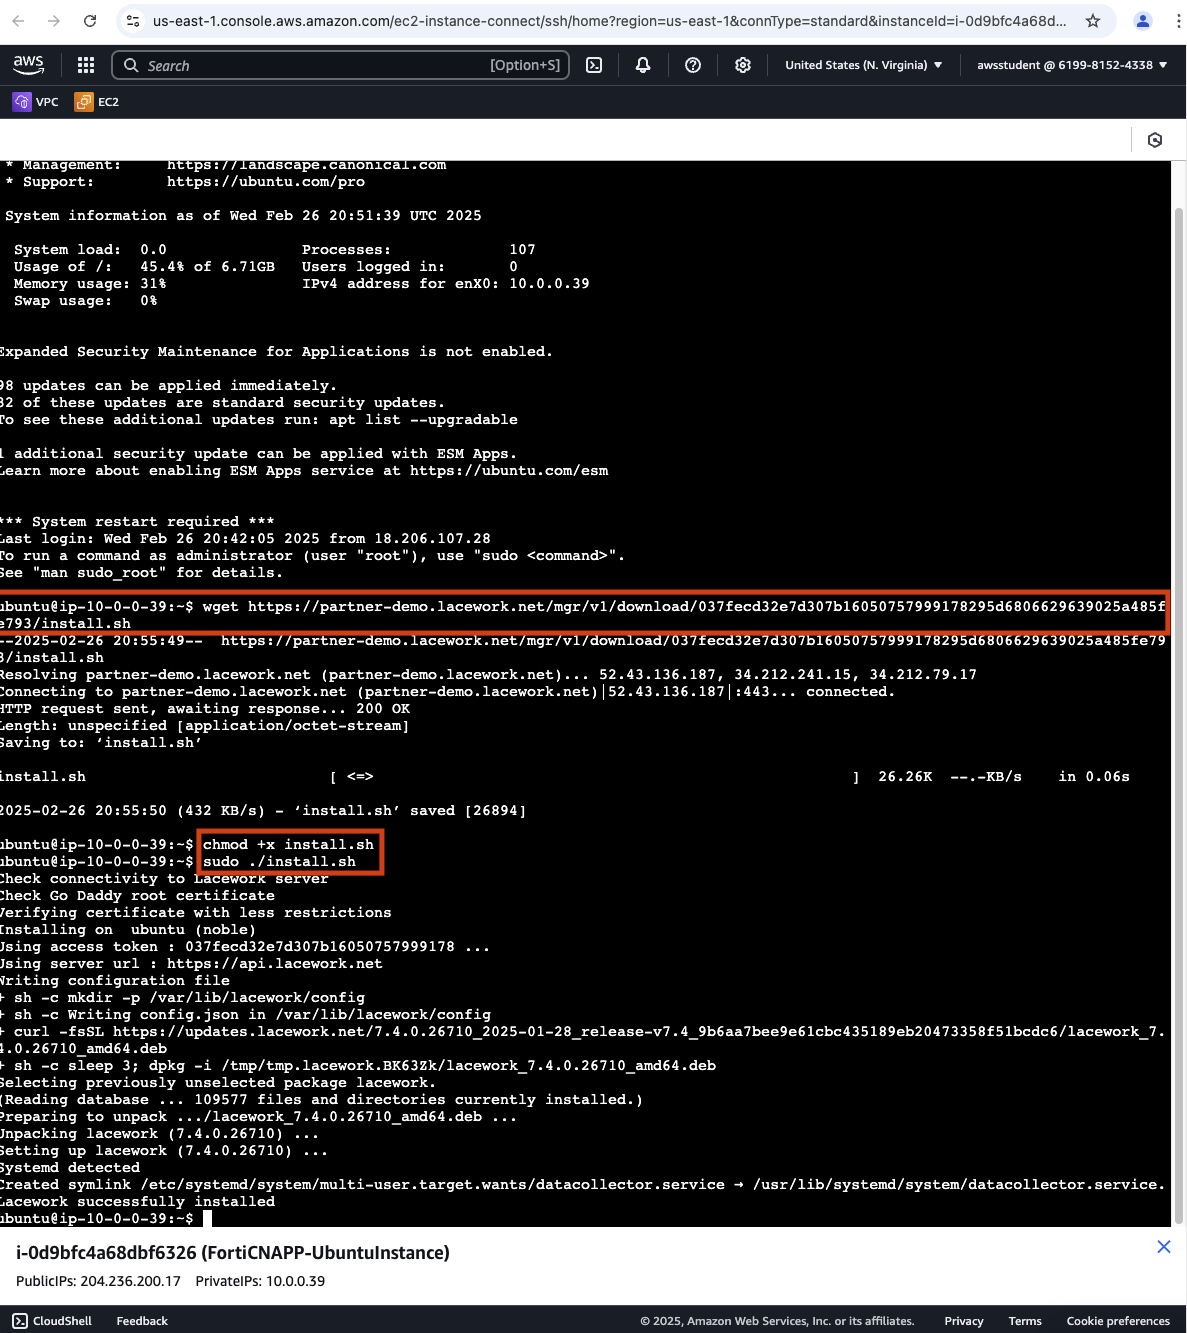Click the 'Writing configuration file' output line
The width and height of the screenshot is (1187, 1333).
point(115,981)
